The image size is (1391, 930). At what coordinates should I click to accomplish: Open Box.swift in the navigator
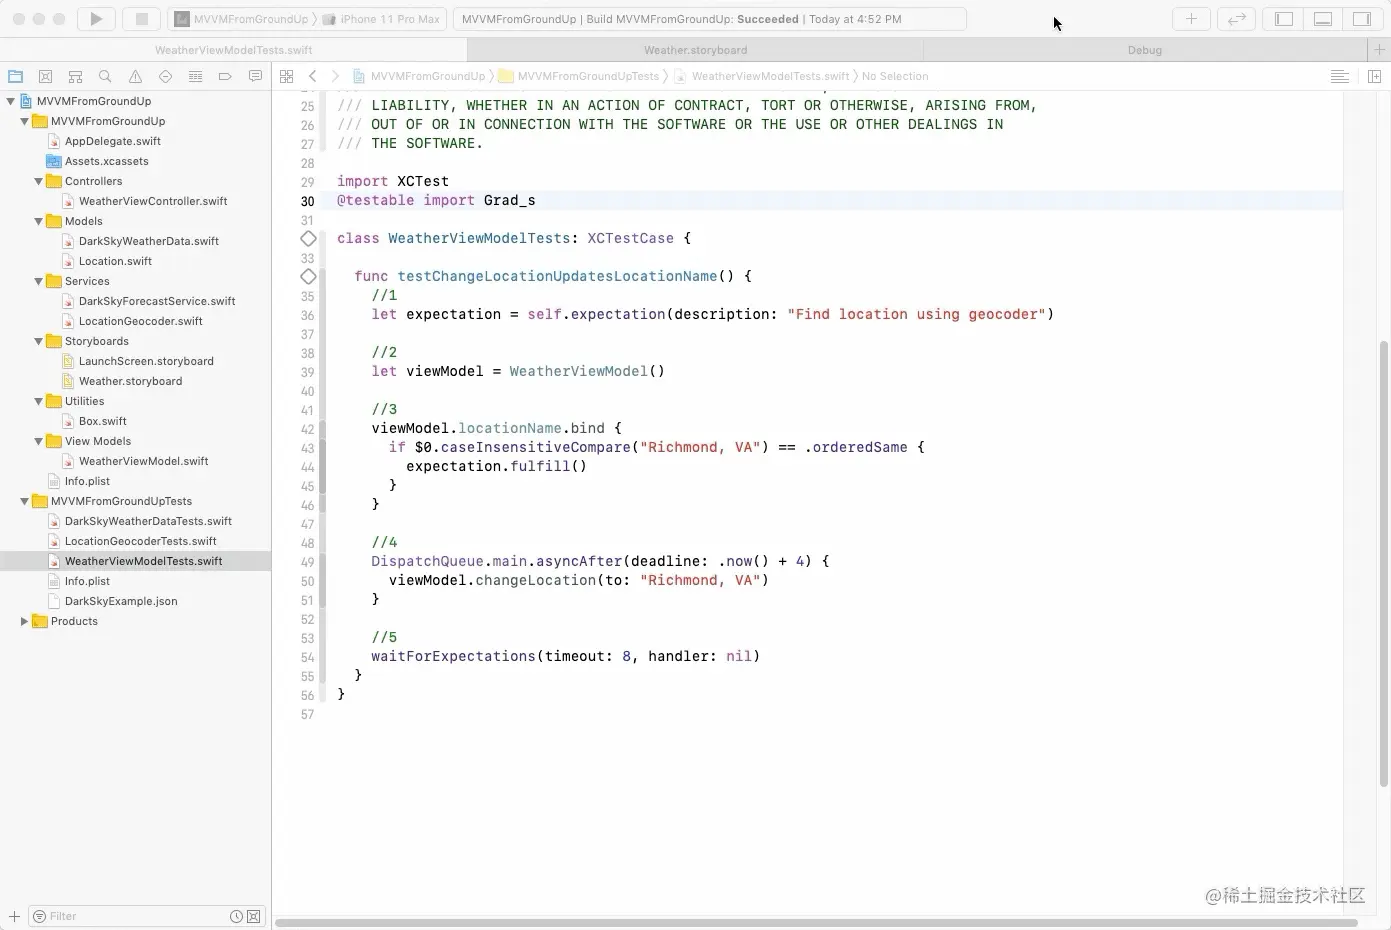(103, 421)
